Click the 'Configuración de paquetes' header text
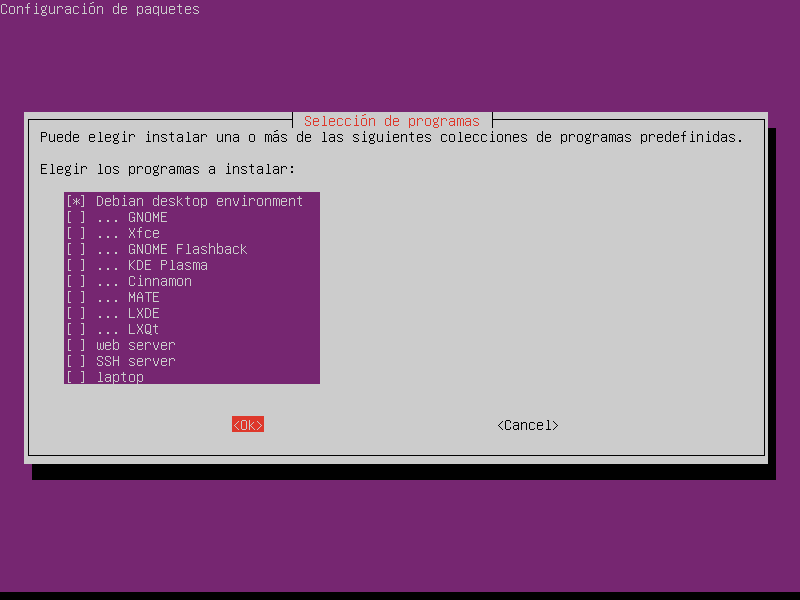 click(x=100, y=9)
